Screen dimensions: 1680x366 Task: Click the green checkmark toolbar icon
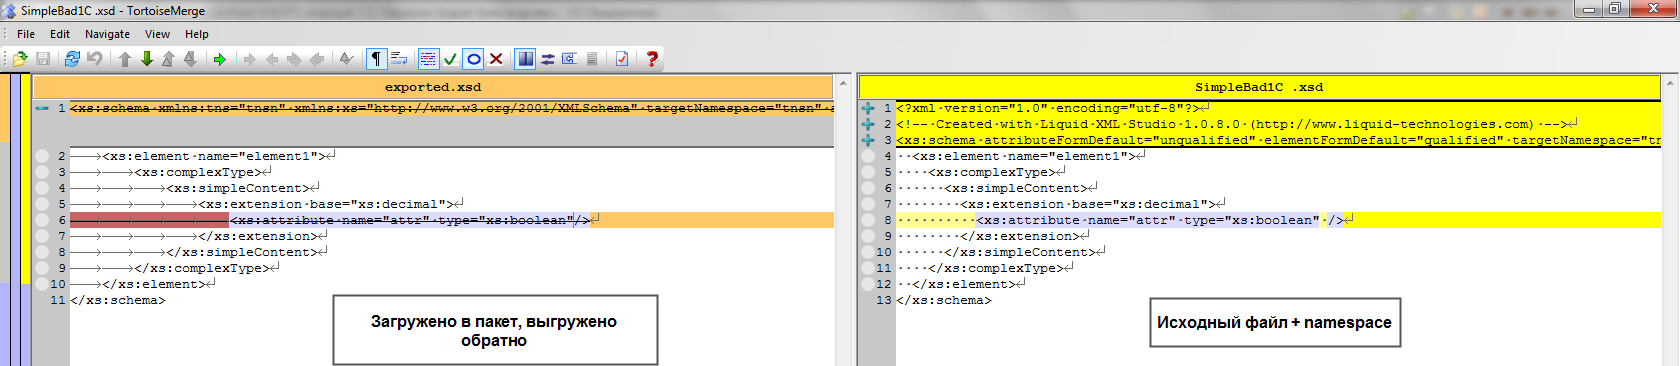pos(451,59)
